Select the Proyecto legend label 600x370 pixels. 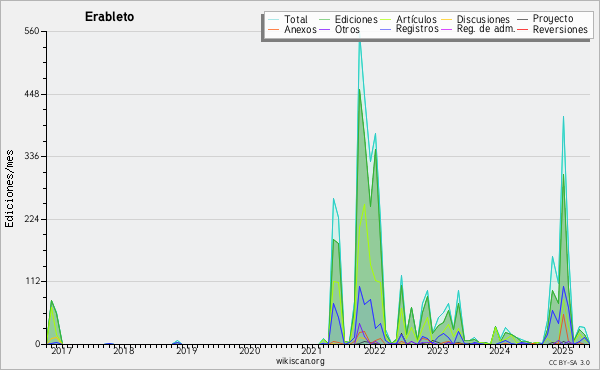pyautogui.click(x=553, y=19)
